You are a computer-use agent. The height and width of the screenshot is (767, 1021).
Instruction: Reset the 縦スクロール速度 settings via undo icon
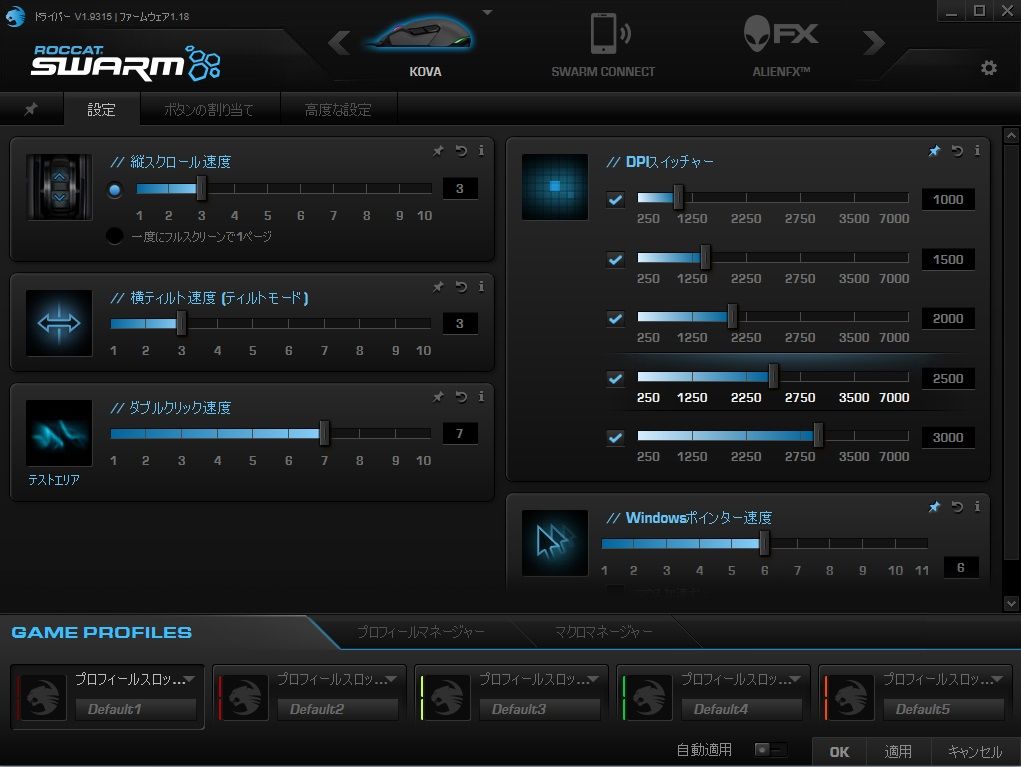click(x=459, y=151)
